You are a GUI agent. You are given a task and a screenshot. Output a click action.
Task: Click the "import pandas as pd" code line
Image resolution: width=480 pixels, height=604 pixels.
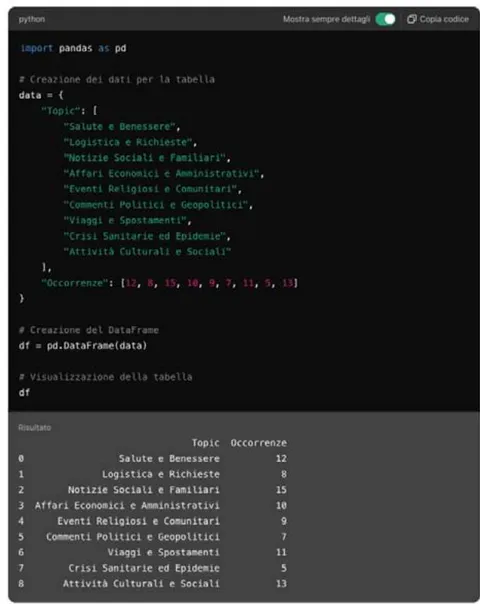pyautogui.click(x=73, y=49)
